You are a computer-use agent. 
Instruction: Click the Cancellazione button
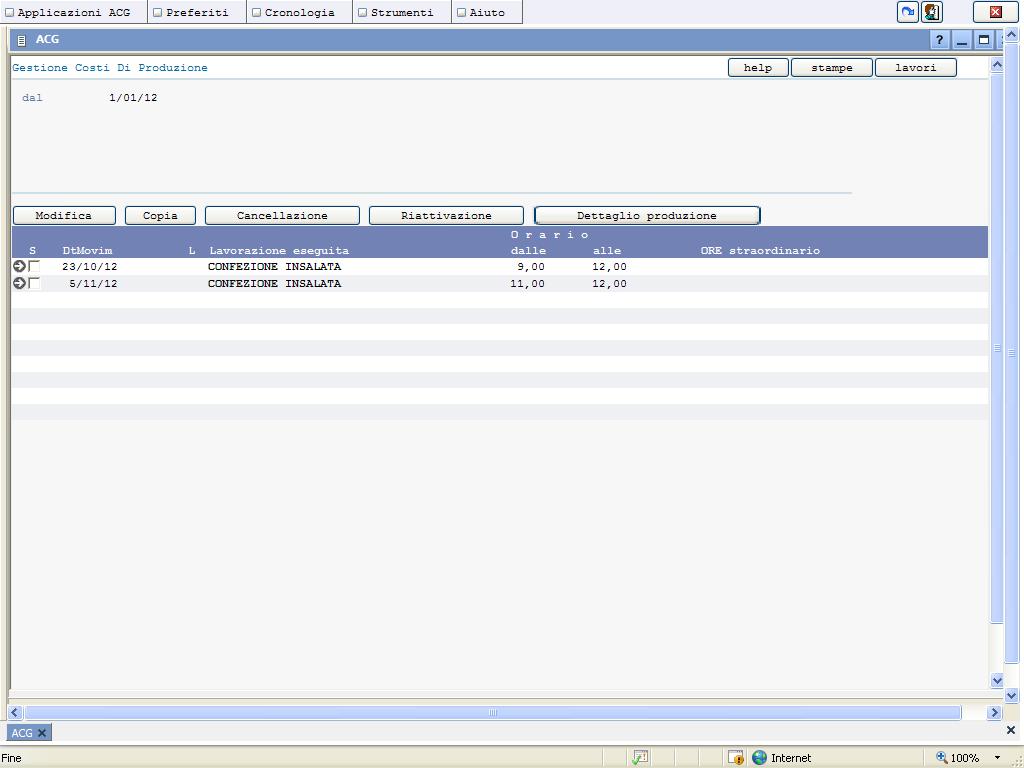pyautogui.click(x=282, y=216)
